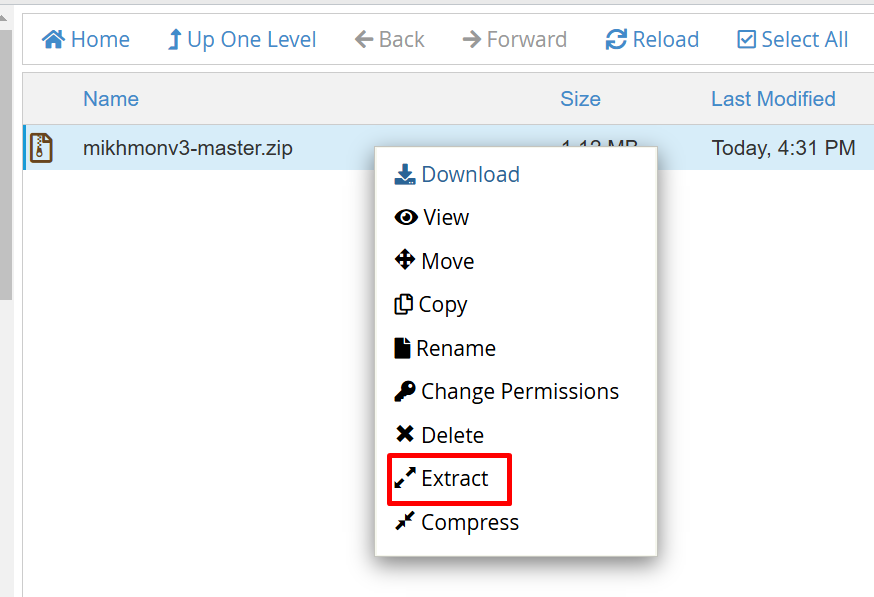
Task: Click the Up One Level arrow icon
Action: coord(174,40)
